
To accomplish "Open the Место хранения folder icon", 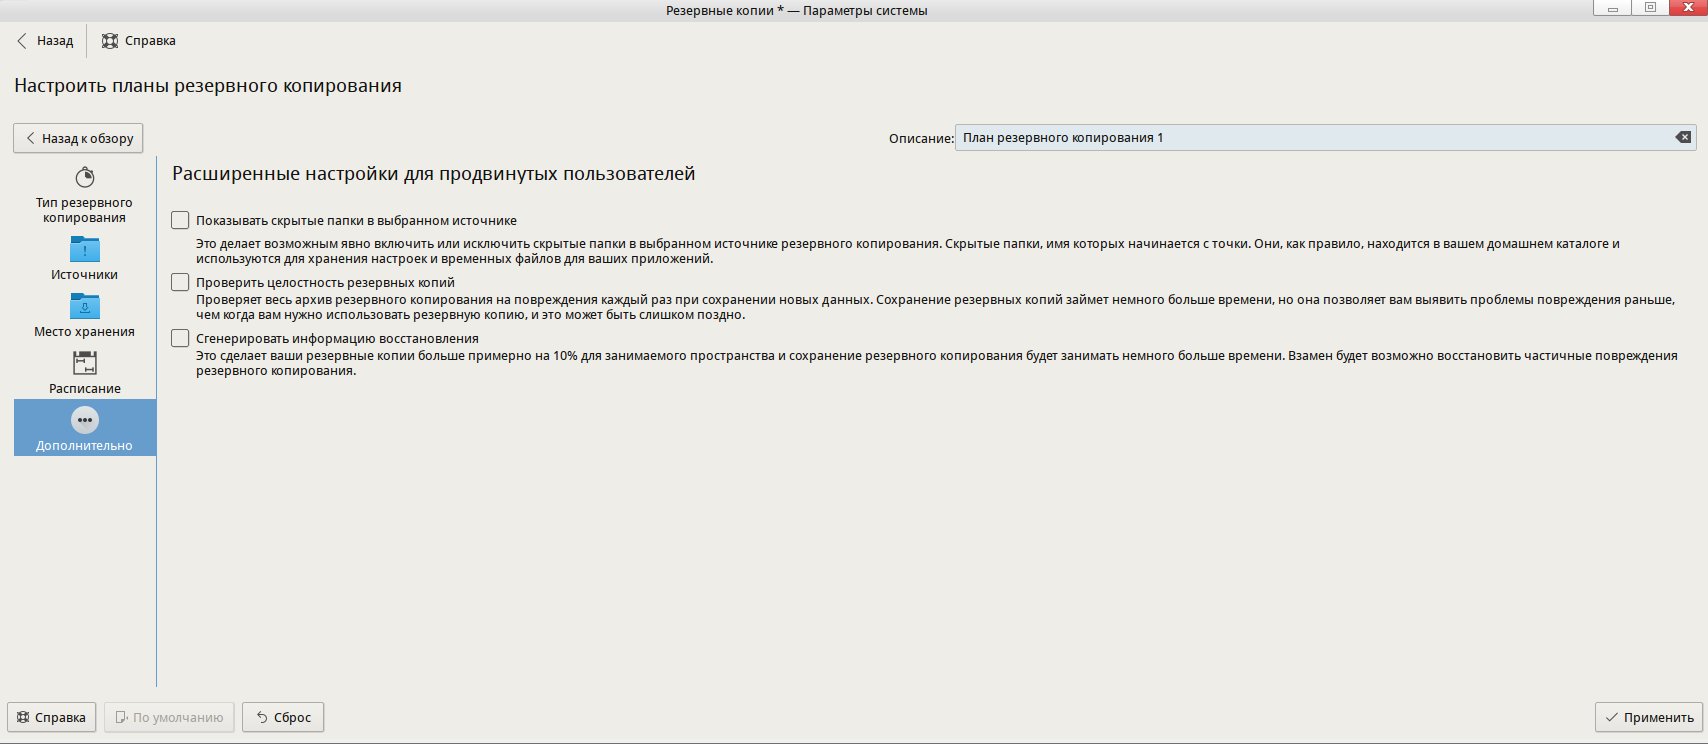I will [x=85, y=305].
